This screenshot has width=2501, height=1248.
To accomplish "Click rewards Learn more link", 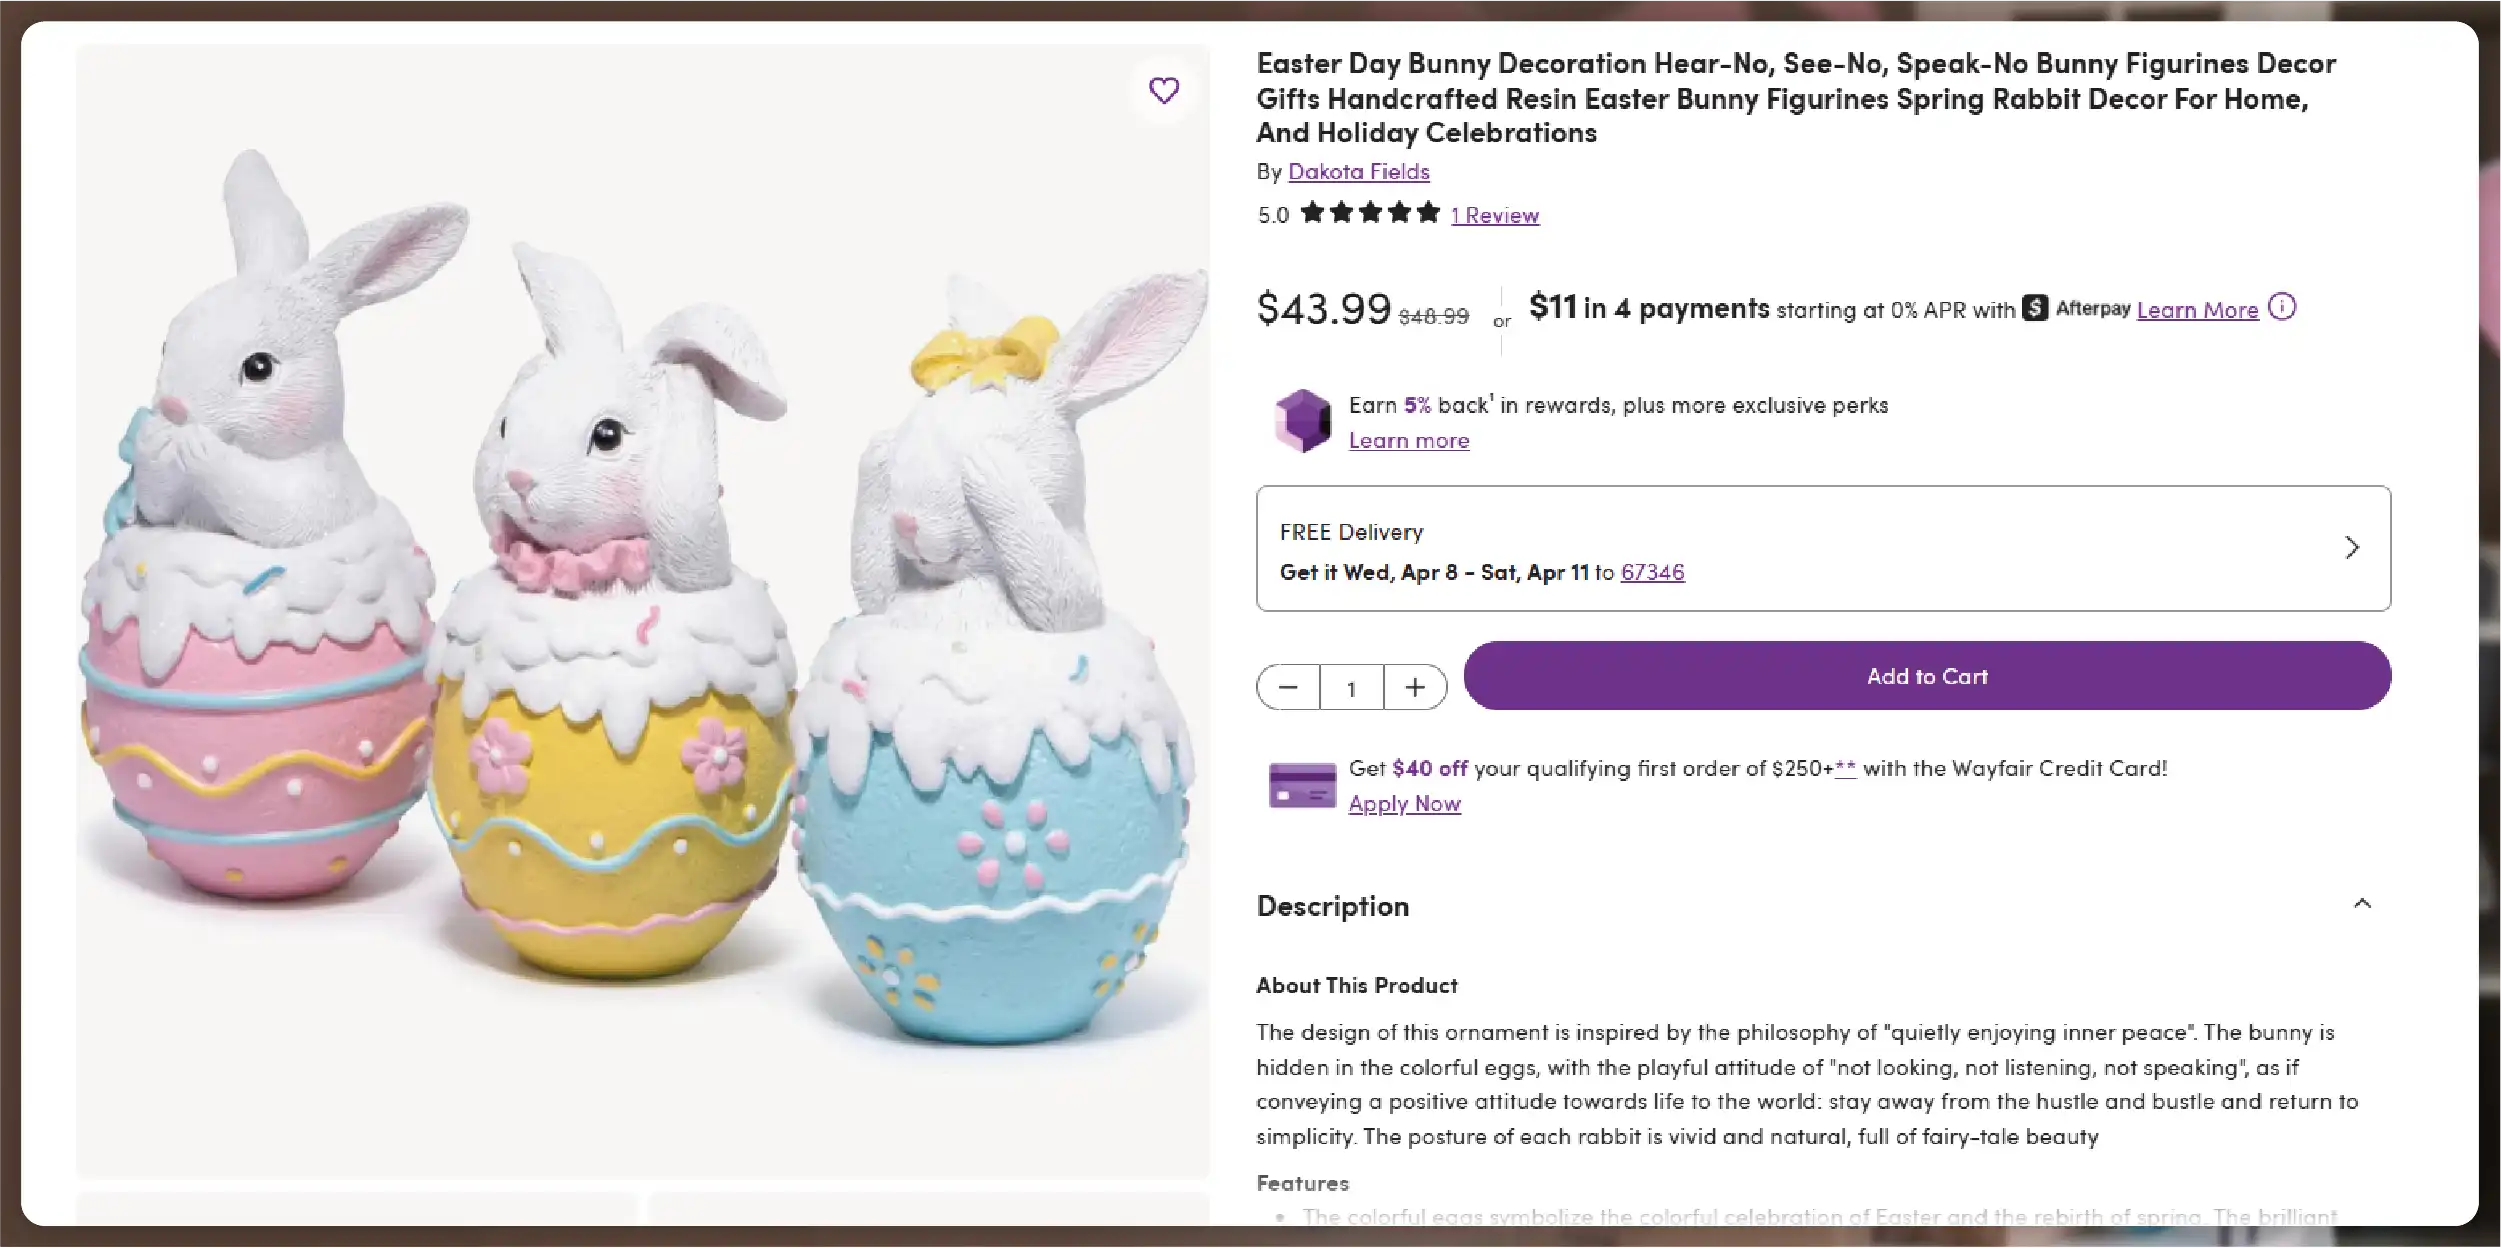I will pyautogui.click(x=1408, y=441).
